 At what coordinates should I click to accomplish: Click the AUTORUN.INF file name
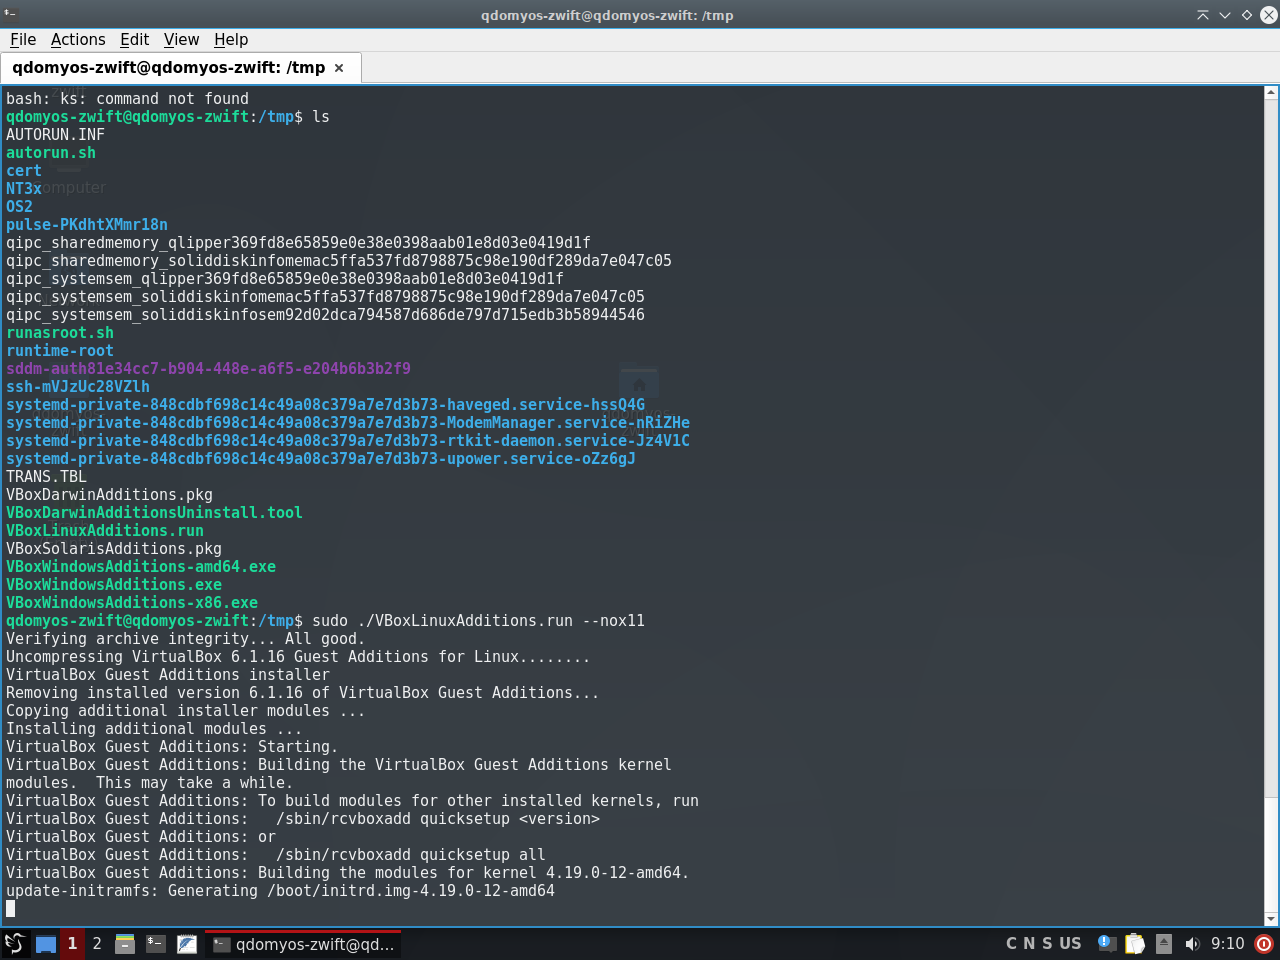[55, 134]
